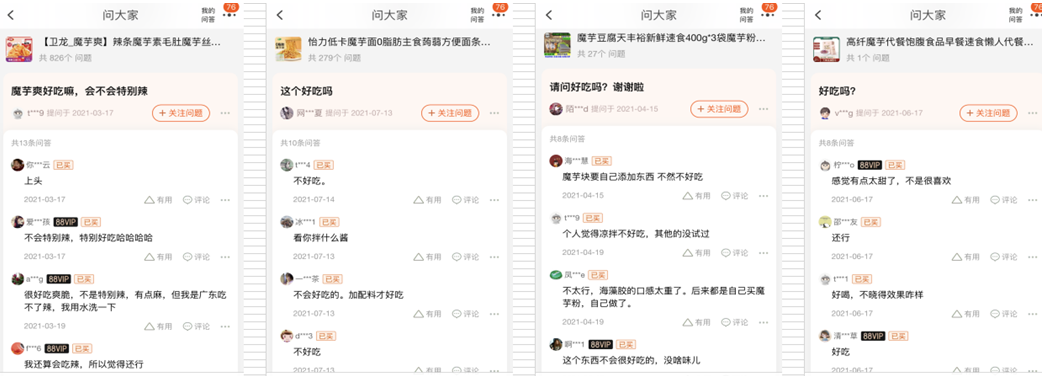Select the 共13条问答 count label

[x=32, y=143]
